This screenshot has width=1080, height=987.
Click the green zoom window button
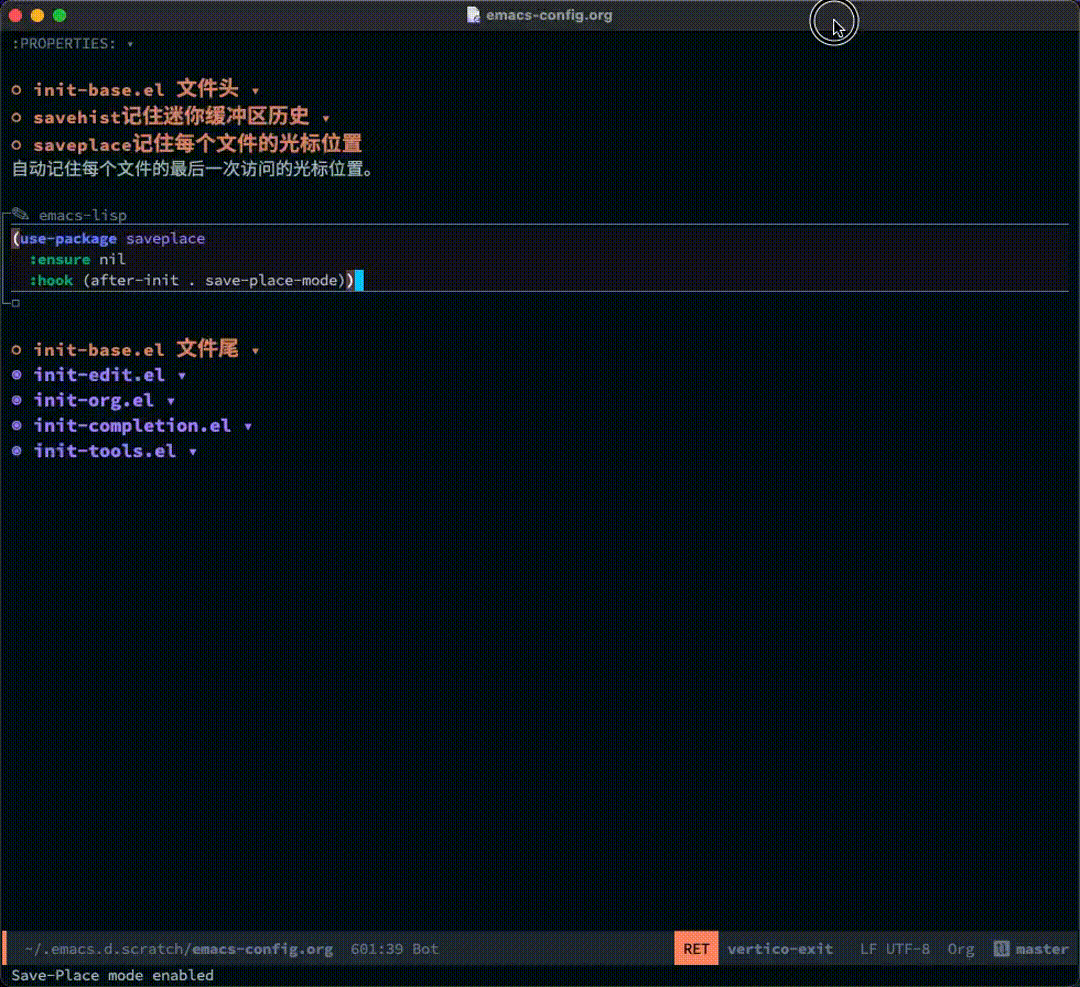(60, 15)
